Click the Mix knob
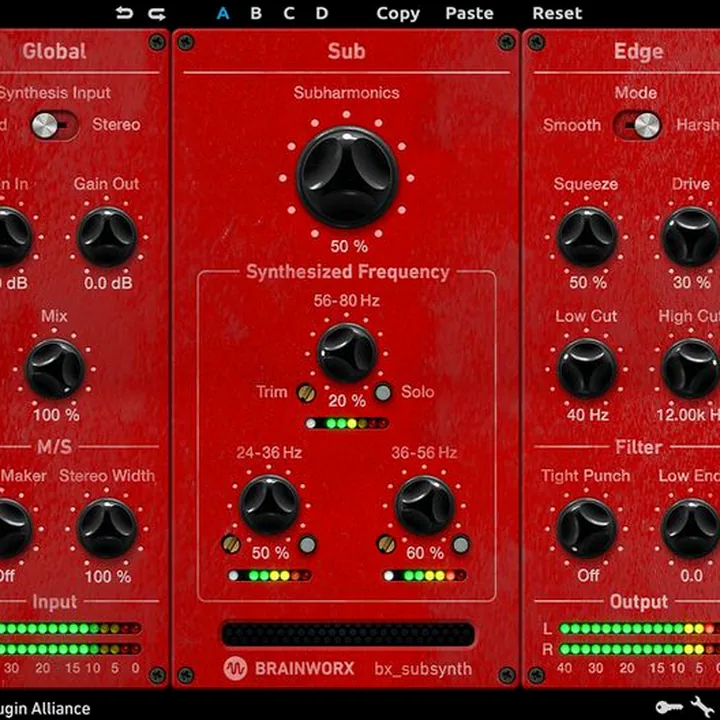The width and height of the screenshot is (720, 720). coord(54,368)
